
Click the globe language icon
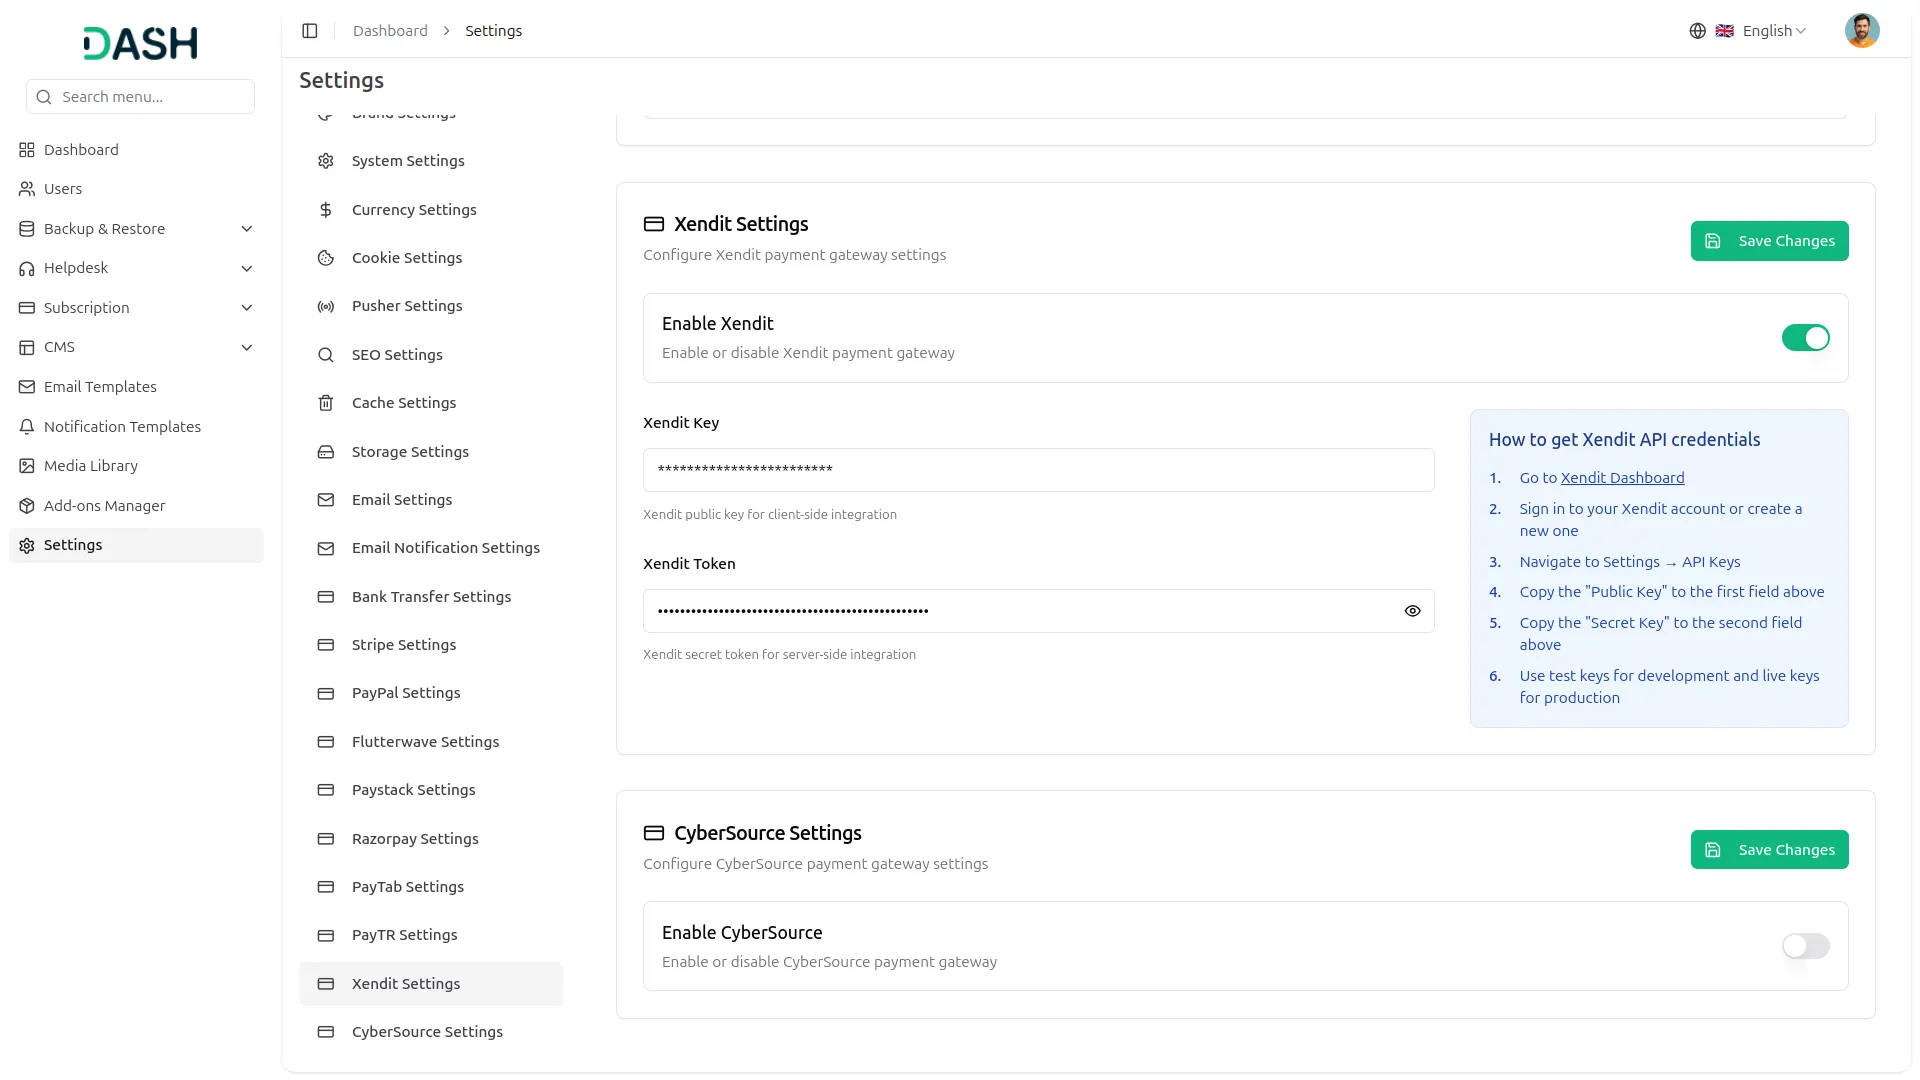pyautogui.click(x=1697, y=31)
